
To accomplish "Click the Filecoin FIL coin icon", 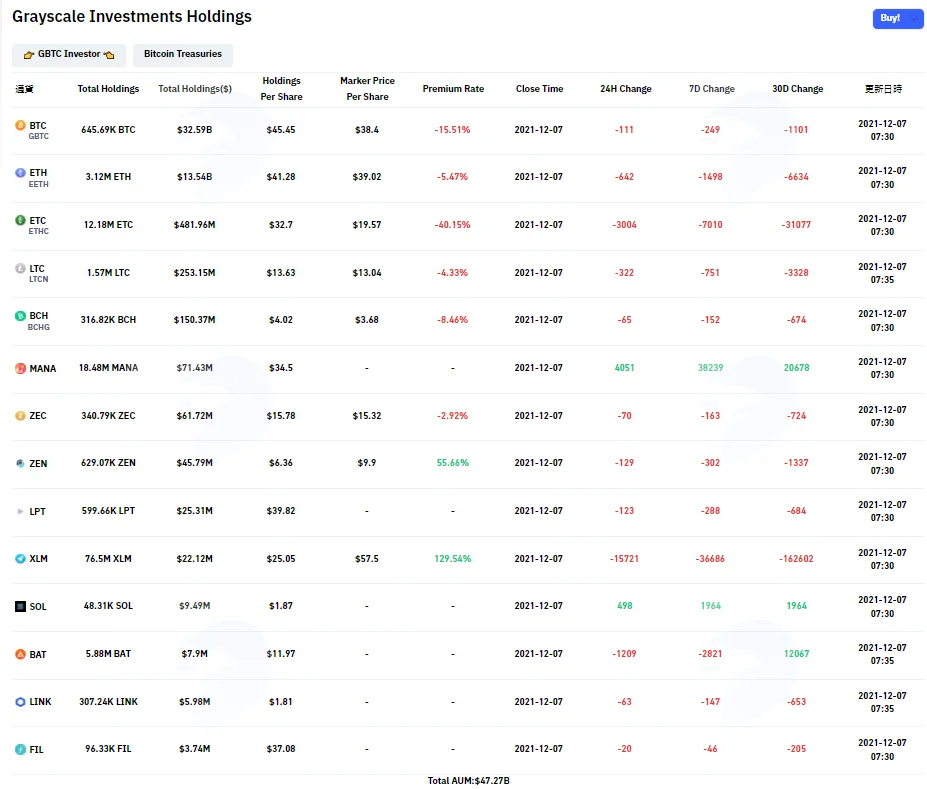I will tap(20, 749).
